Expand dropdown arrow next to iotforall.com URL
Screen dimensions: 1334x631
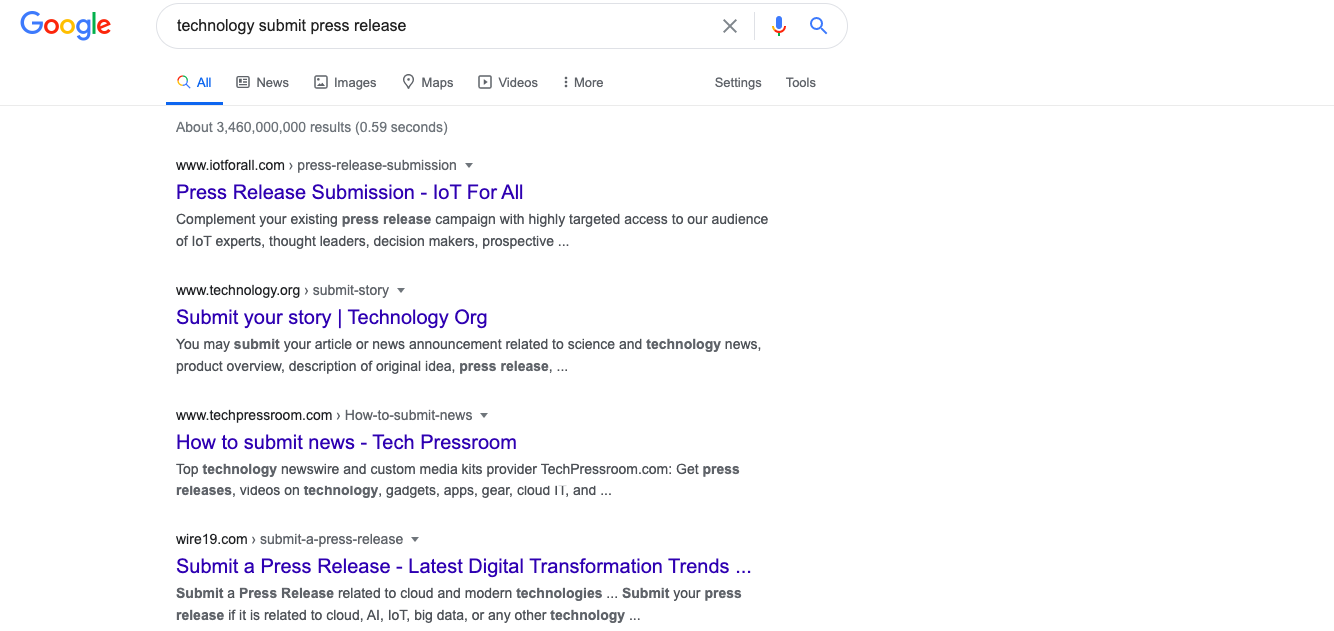(x=469, y=166)
